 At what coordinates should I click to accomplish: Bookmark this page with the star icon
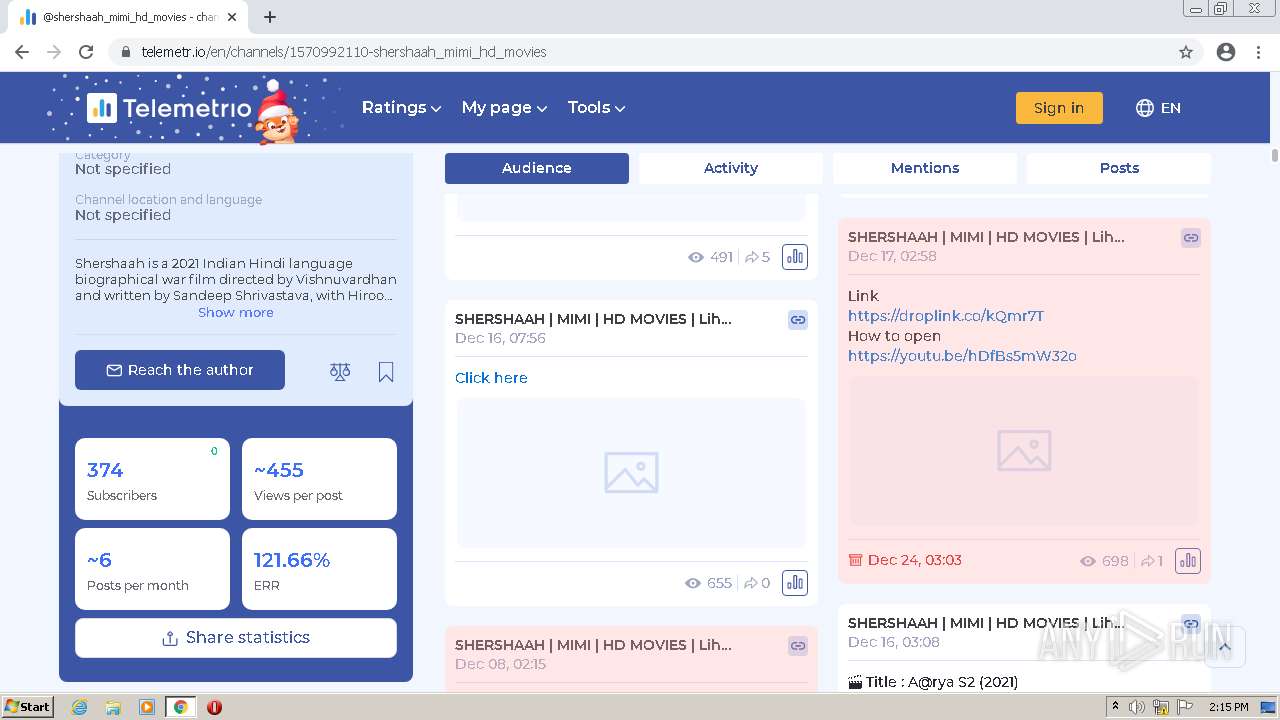pyautogui.click(x=1186, y=52)
